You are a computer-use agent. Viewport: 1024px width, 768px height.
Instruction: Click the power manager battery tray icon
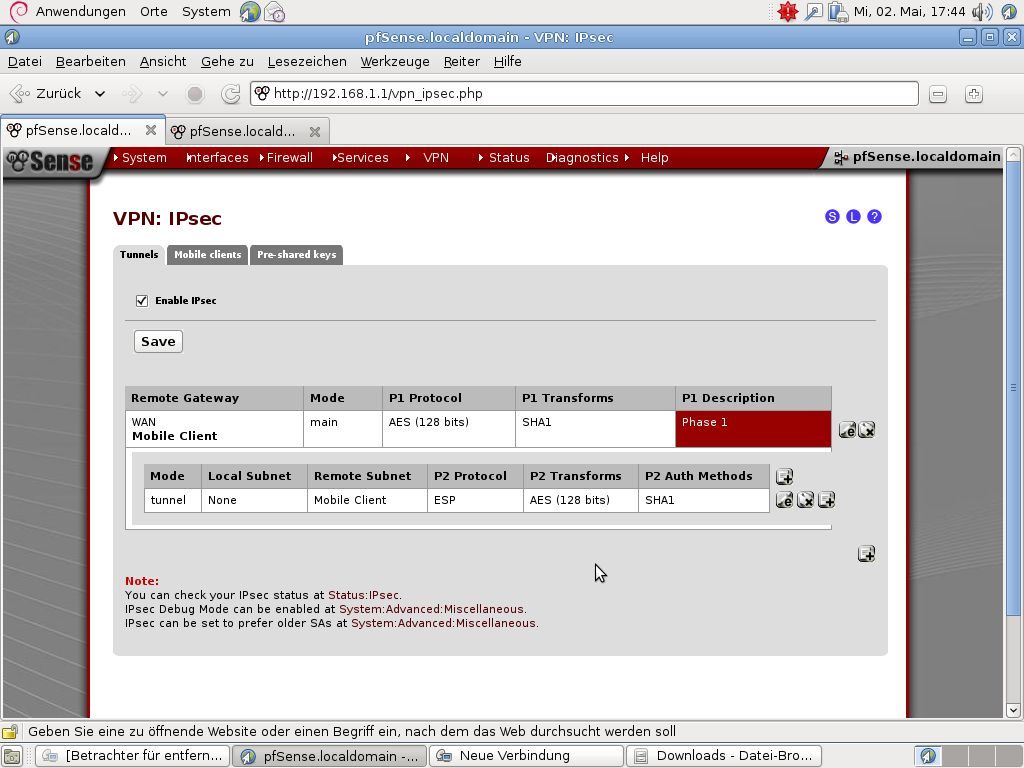837,12
